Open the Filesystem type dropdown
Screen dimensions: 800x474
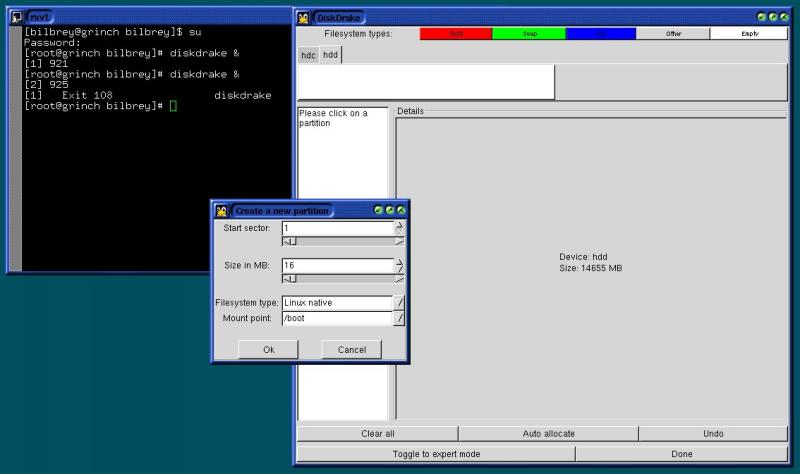point(399,302)
